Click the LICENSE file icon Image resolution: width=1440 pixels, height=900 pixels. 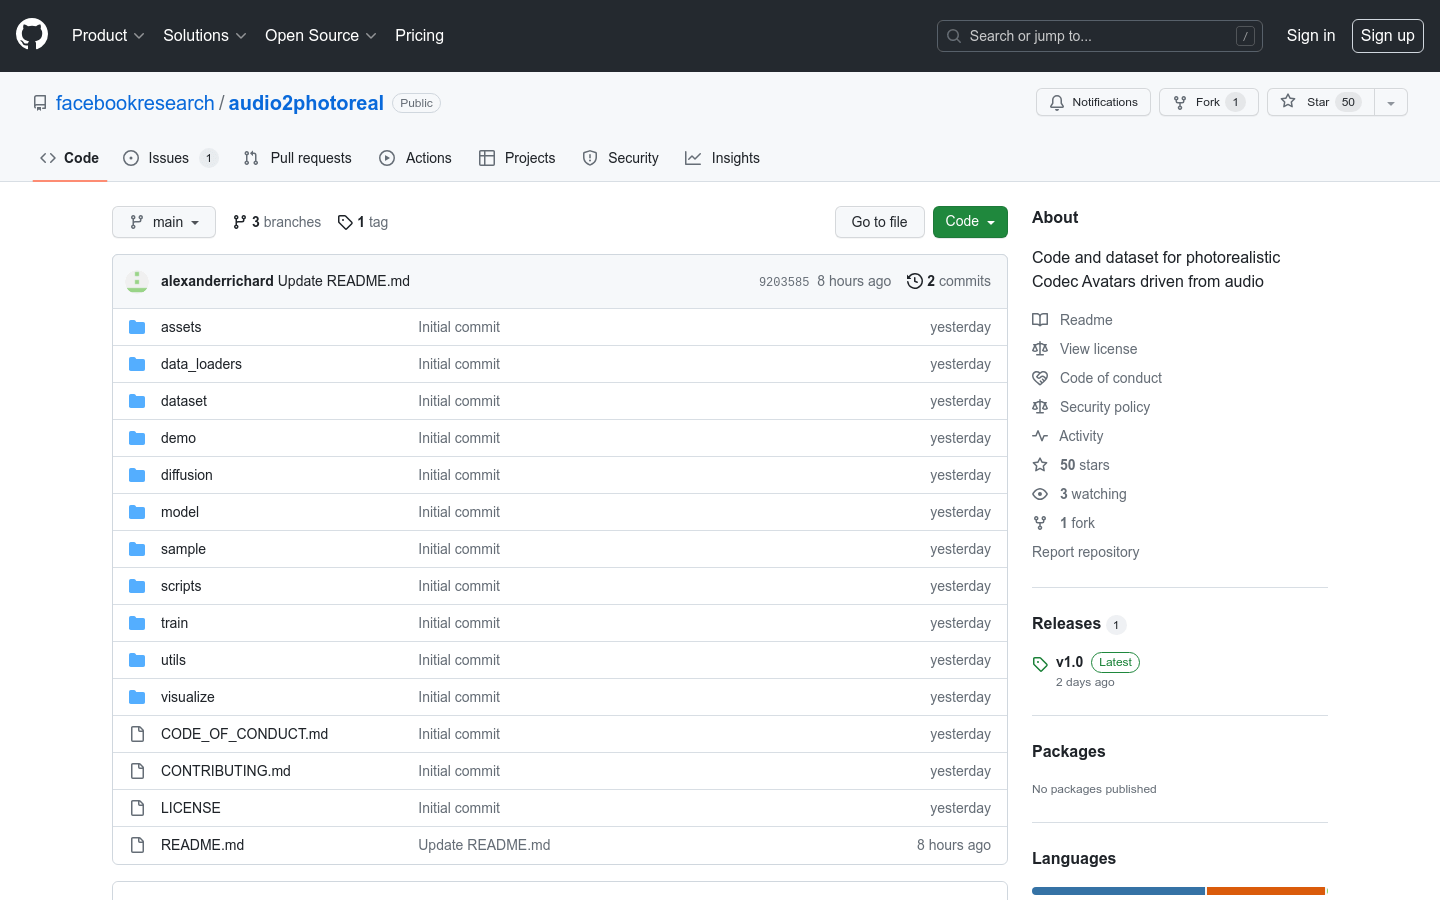click(x=137, y=808)
